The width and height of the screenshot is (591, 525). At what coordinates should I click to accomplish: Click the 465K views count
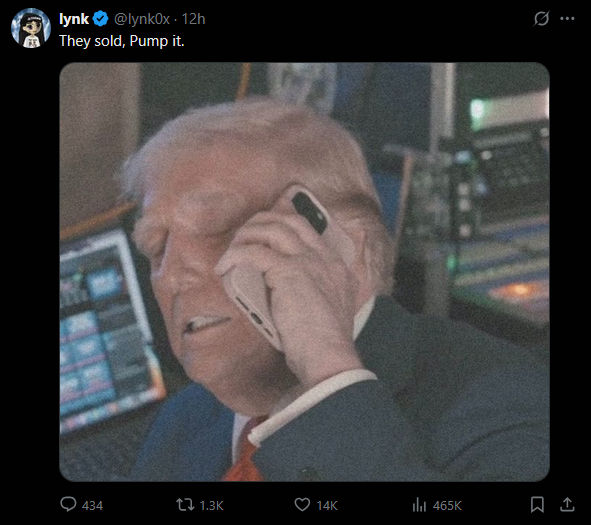pyautogui.click(x=447, y=505)
